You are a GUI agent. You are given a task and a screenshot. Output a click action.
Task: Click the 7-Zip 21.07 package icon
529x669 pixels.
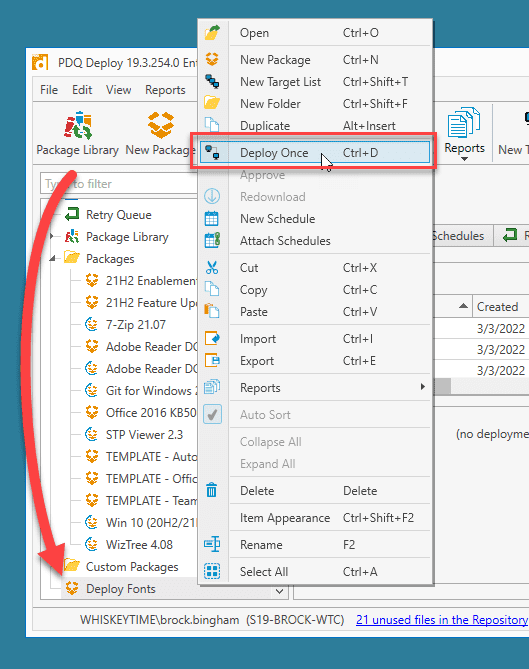point(92,324)
